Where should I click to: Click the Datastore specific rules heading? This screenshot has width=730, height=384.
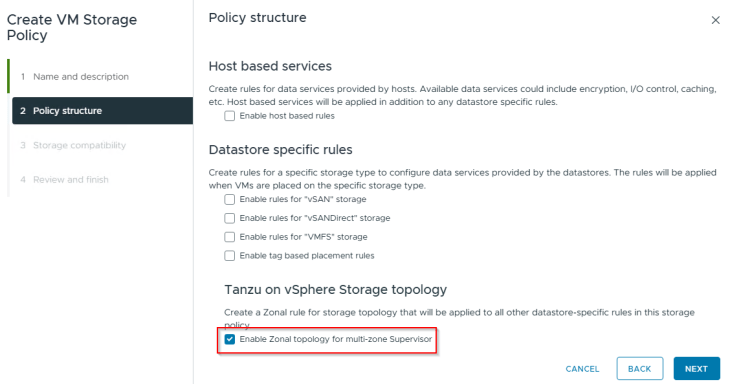[x=280, y=150]
